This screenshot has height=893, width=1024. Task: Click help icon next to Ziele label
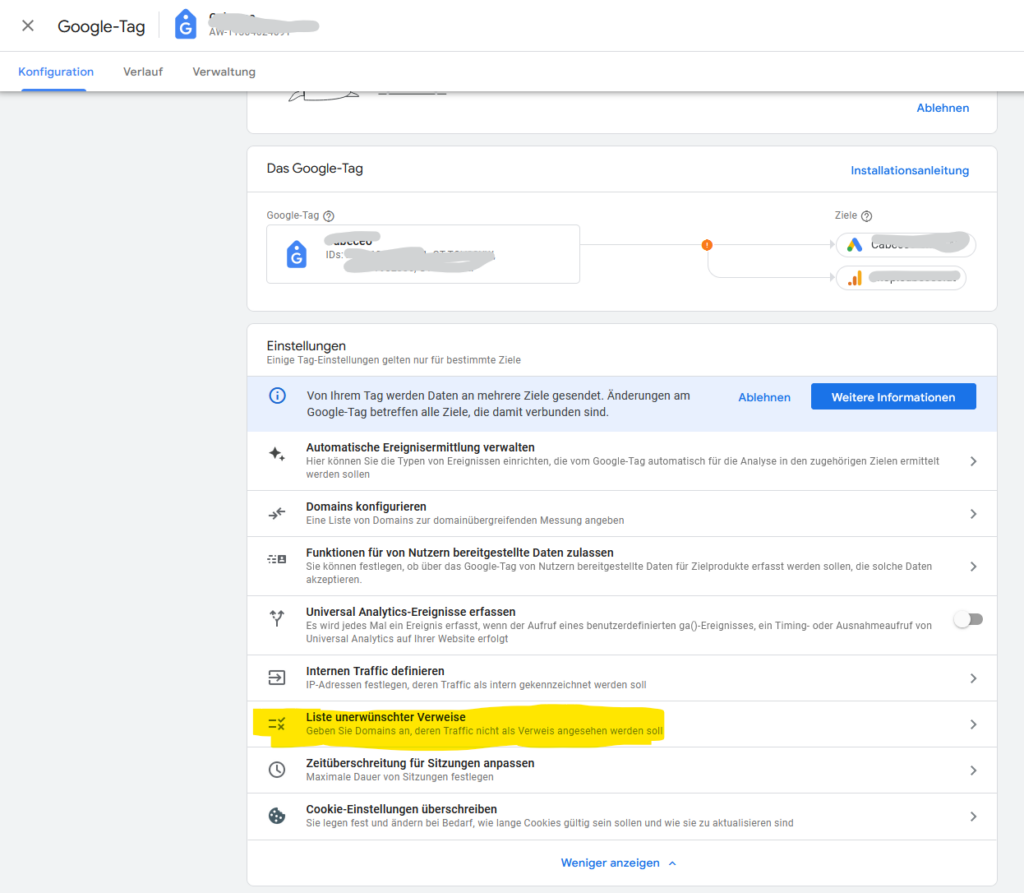click(x=867, y=216)
